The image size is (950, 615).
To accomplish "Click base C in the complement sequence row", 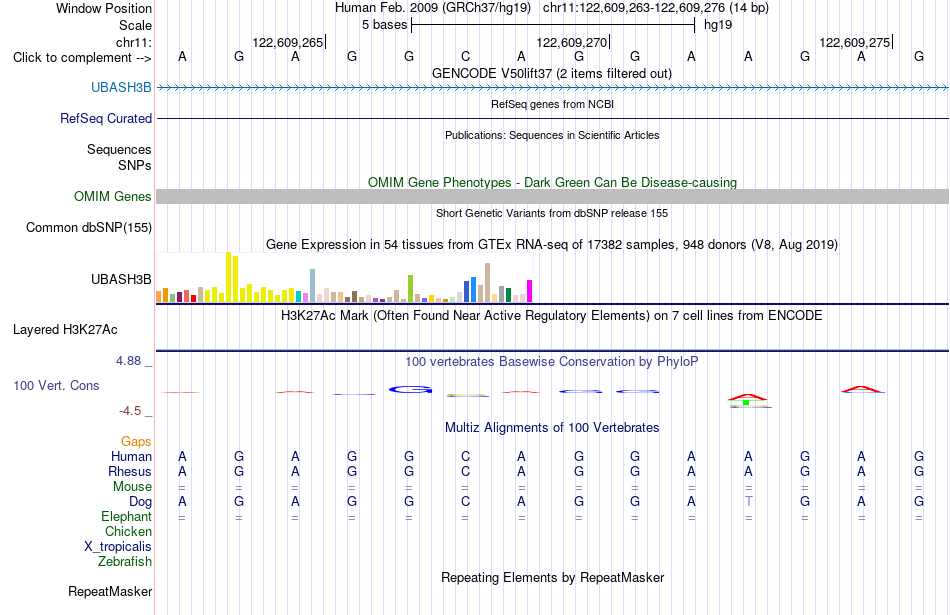I will (x=465, y=56).
